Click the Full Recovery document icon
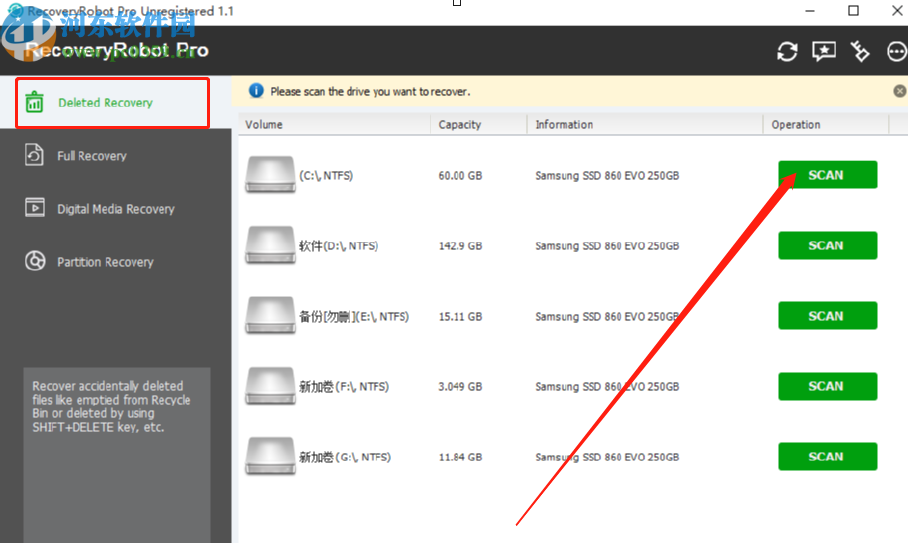 coord(34,155)
